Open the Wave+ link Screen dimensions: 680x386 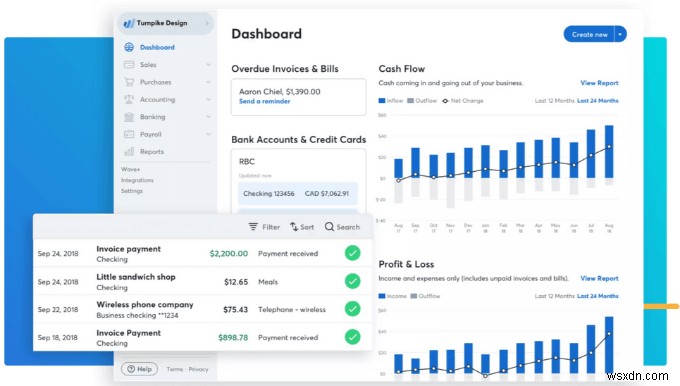pos(130,169)
